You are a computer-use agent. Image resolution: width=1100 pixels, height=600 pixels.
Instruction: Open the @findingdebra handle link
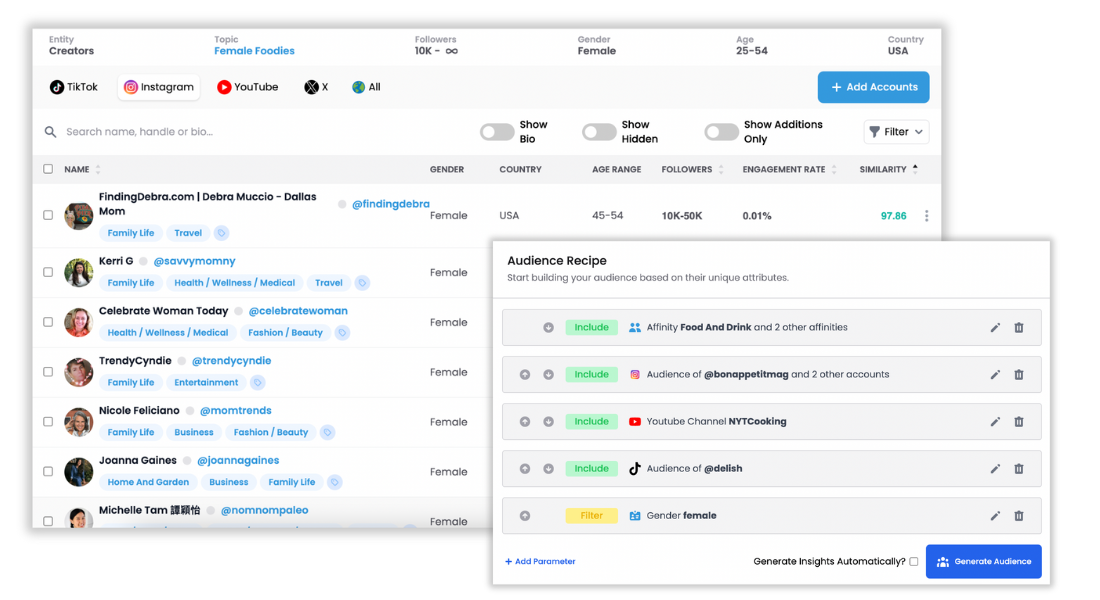391,204
